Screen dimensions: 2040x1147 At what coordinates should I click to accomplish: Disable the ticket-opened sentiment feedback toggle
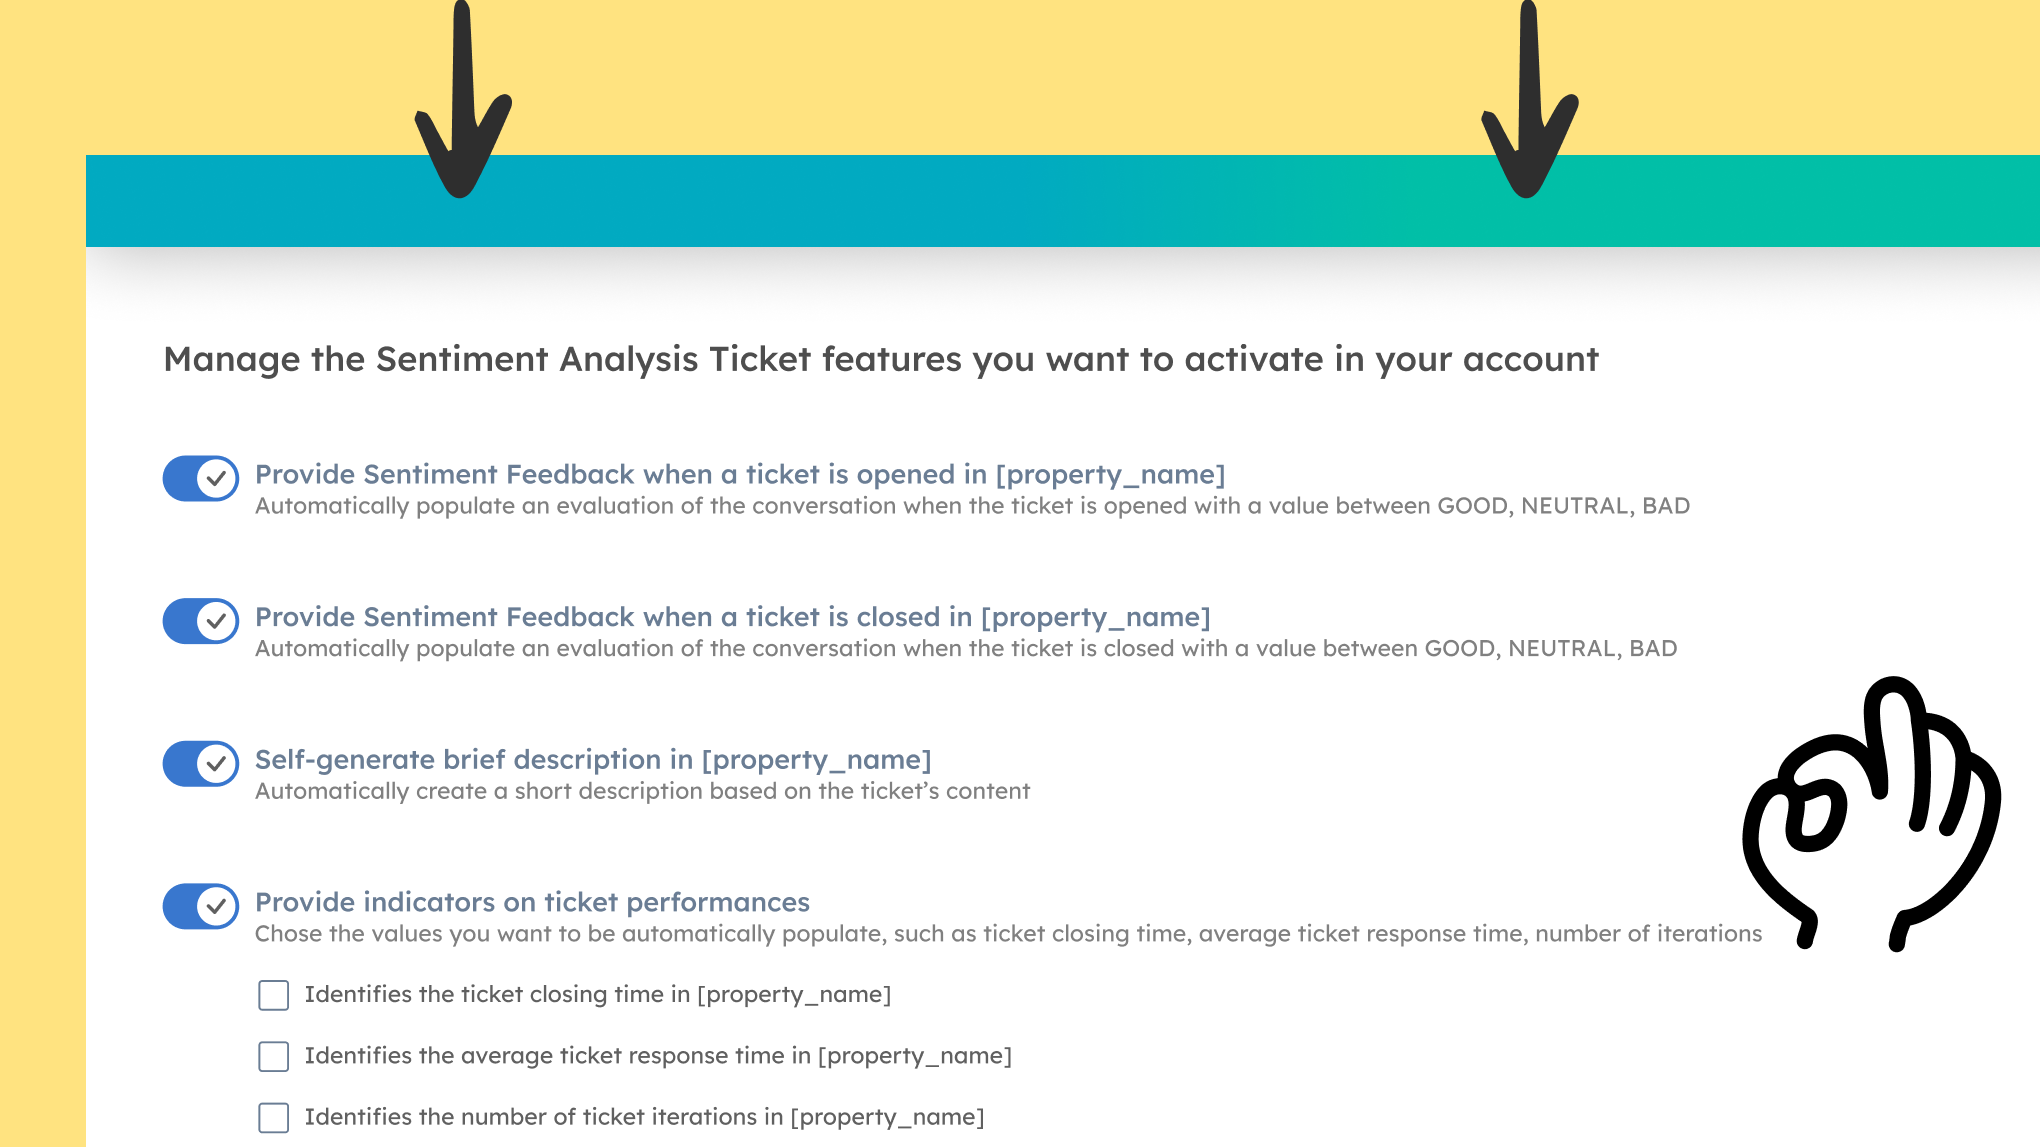tap(201, 479)
